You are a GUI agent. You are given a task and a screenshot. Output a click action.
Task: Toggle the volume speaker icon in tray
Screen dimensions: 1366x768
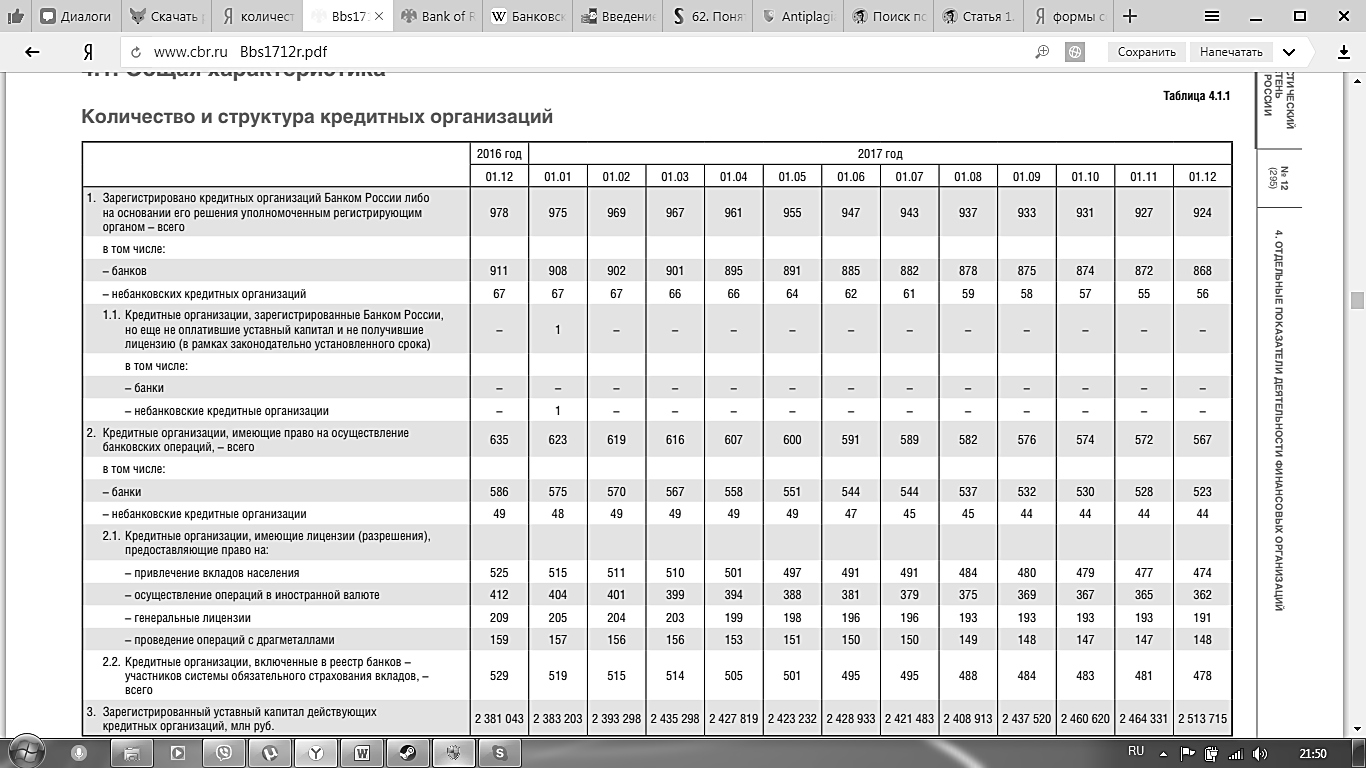[1260, 753]
